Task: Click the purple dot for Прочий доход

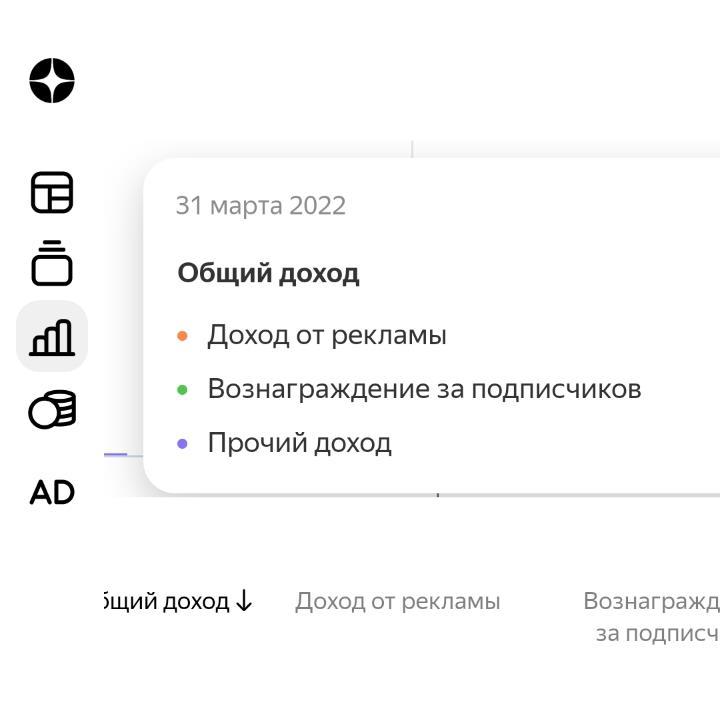Action: pyautogui.click(x=182, y=444)
